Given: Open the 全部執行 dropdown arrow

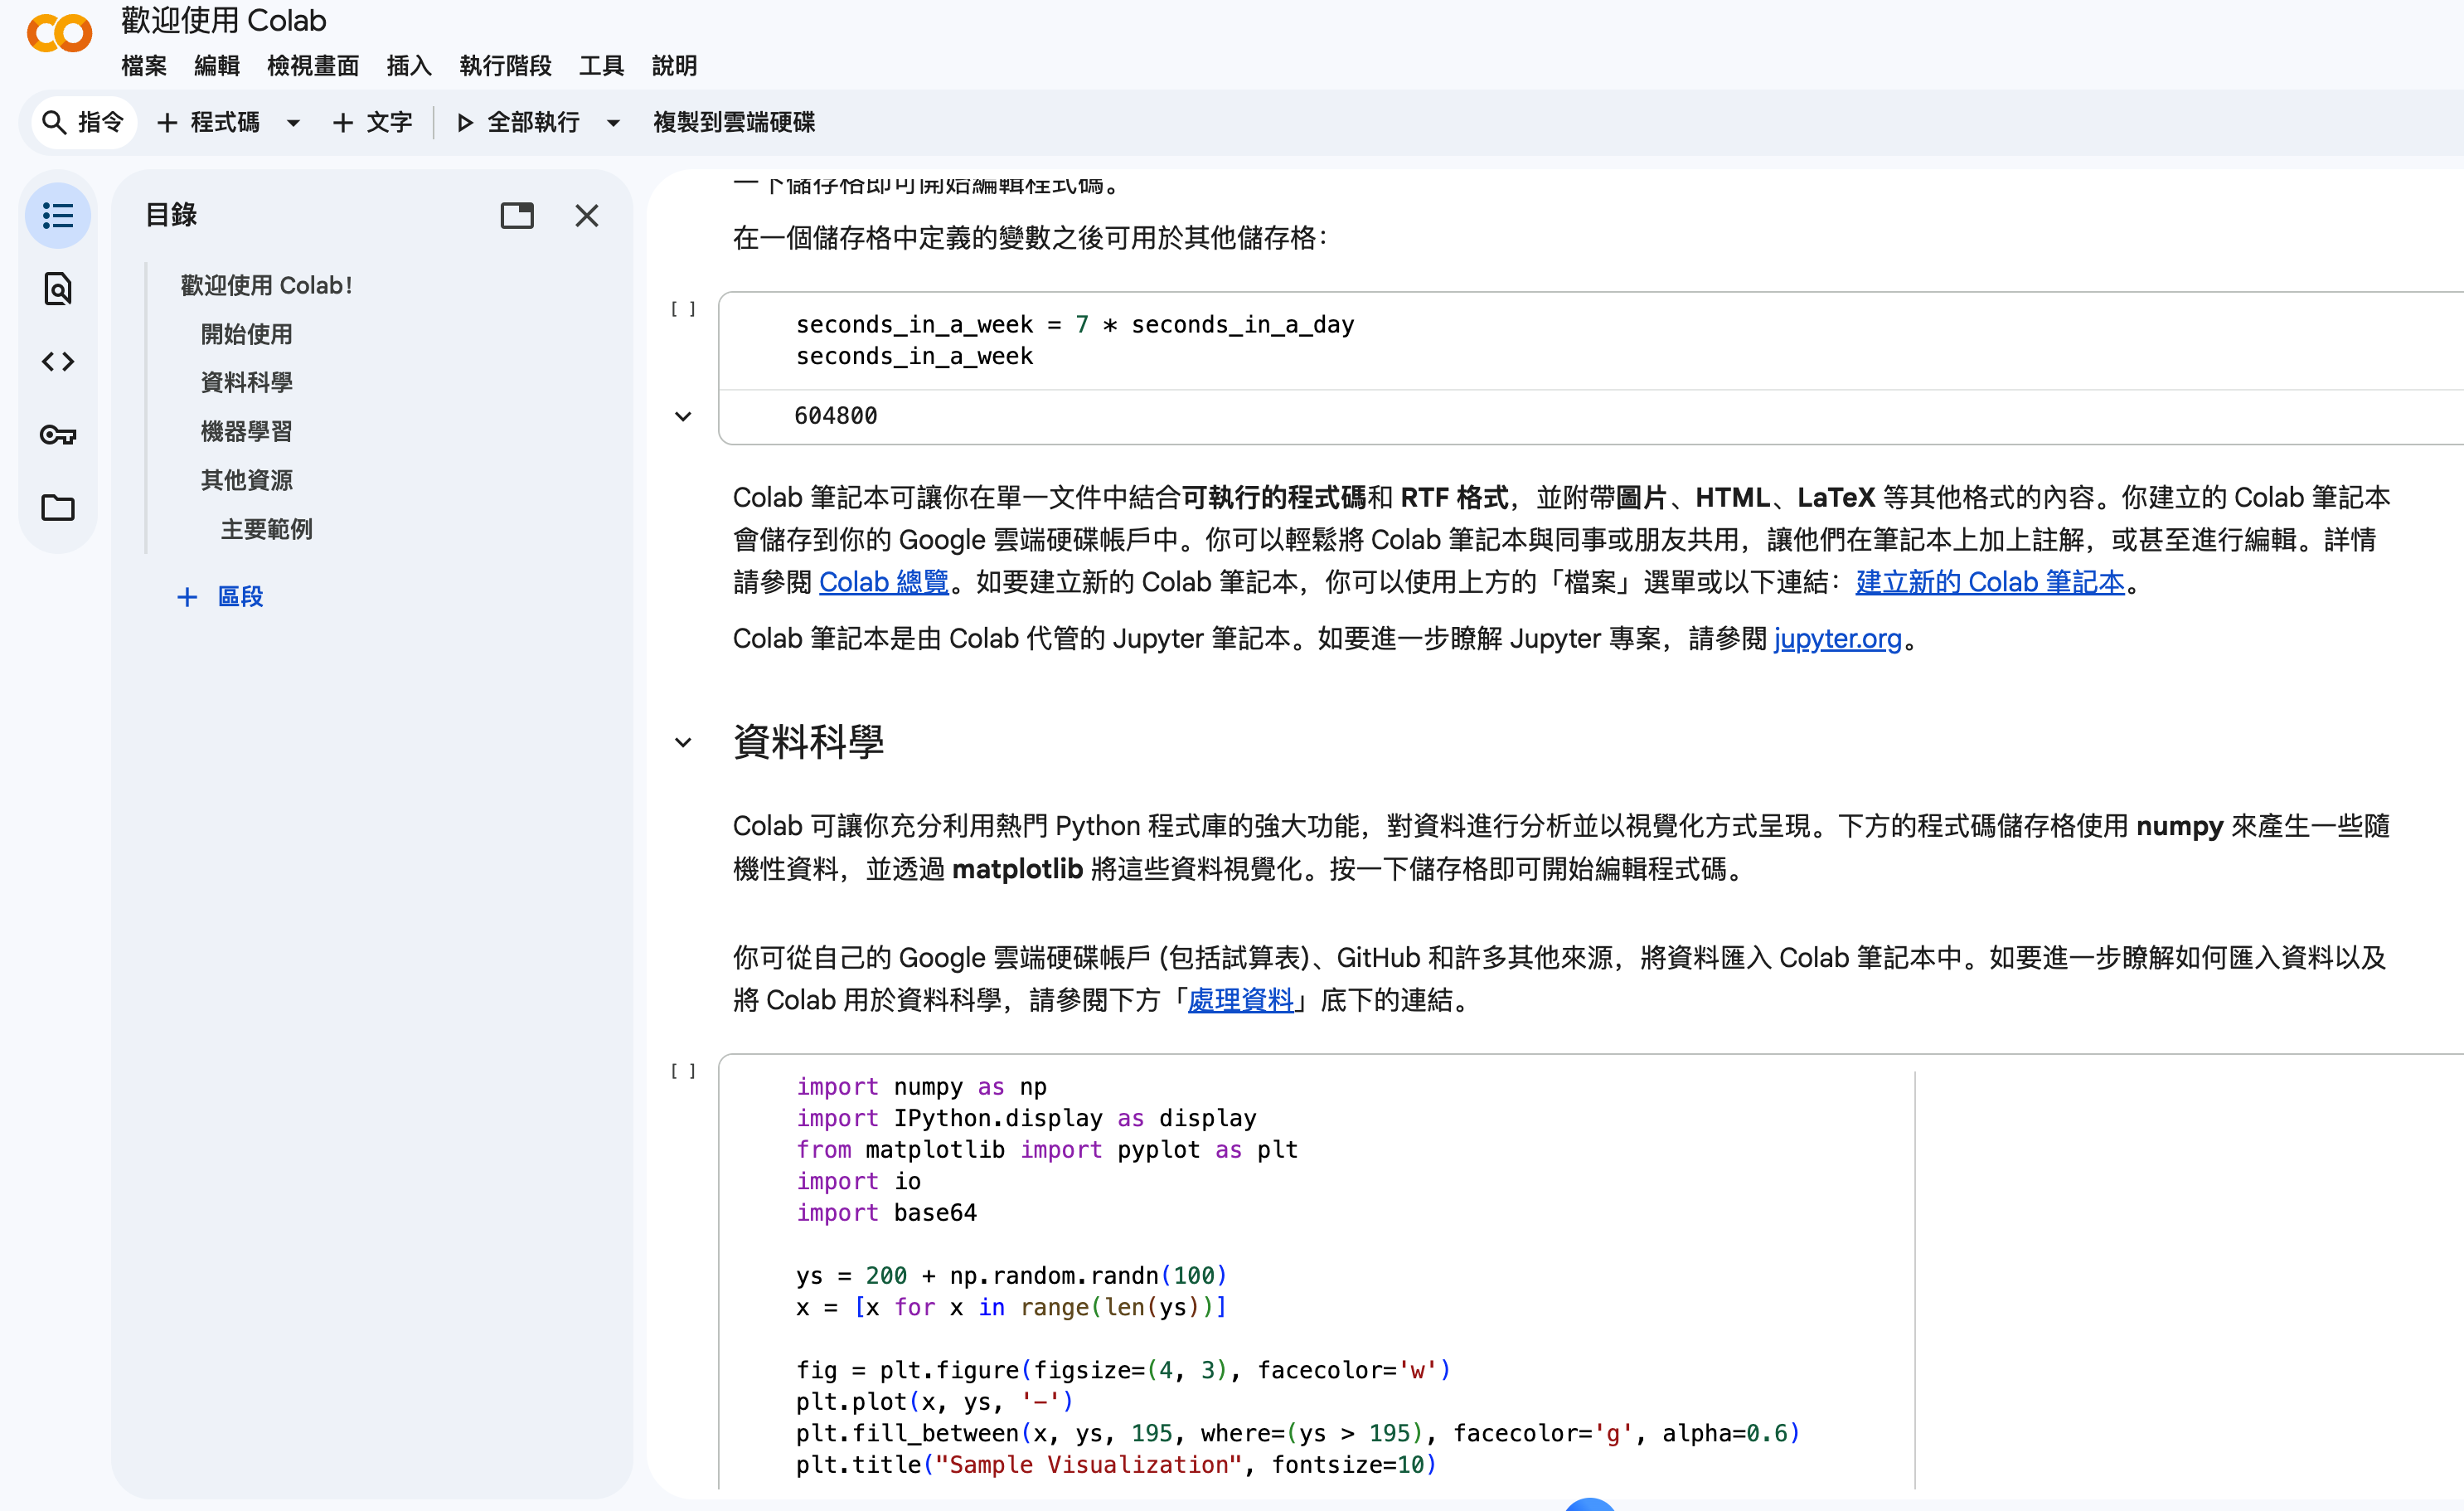Looking at the screenshot, I should click(x=613, y=123).
